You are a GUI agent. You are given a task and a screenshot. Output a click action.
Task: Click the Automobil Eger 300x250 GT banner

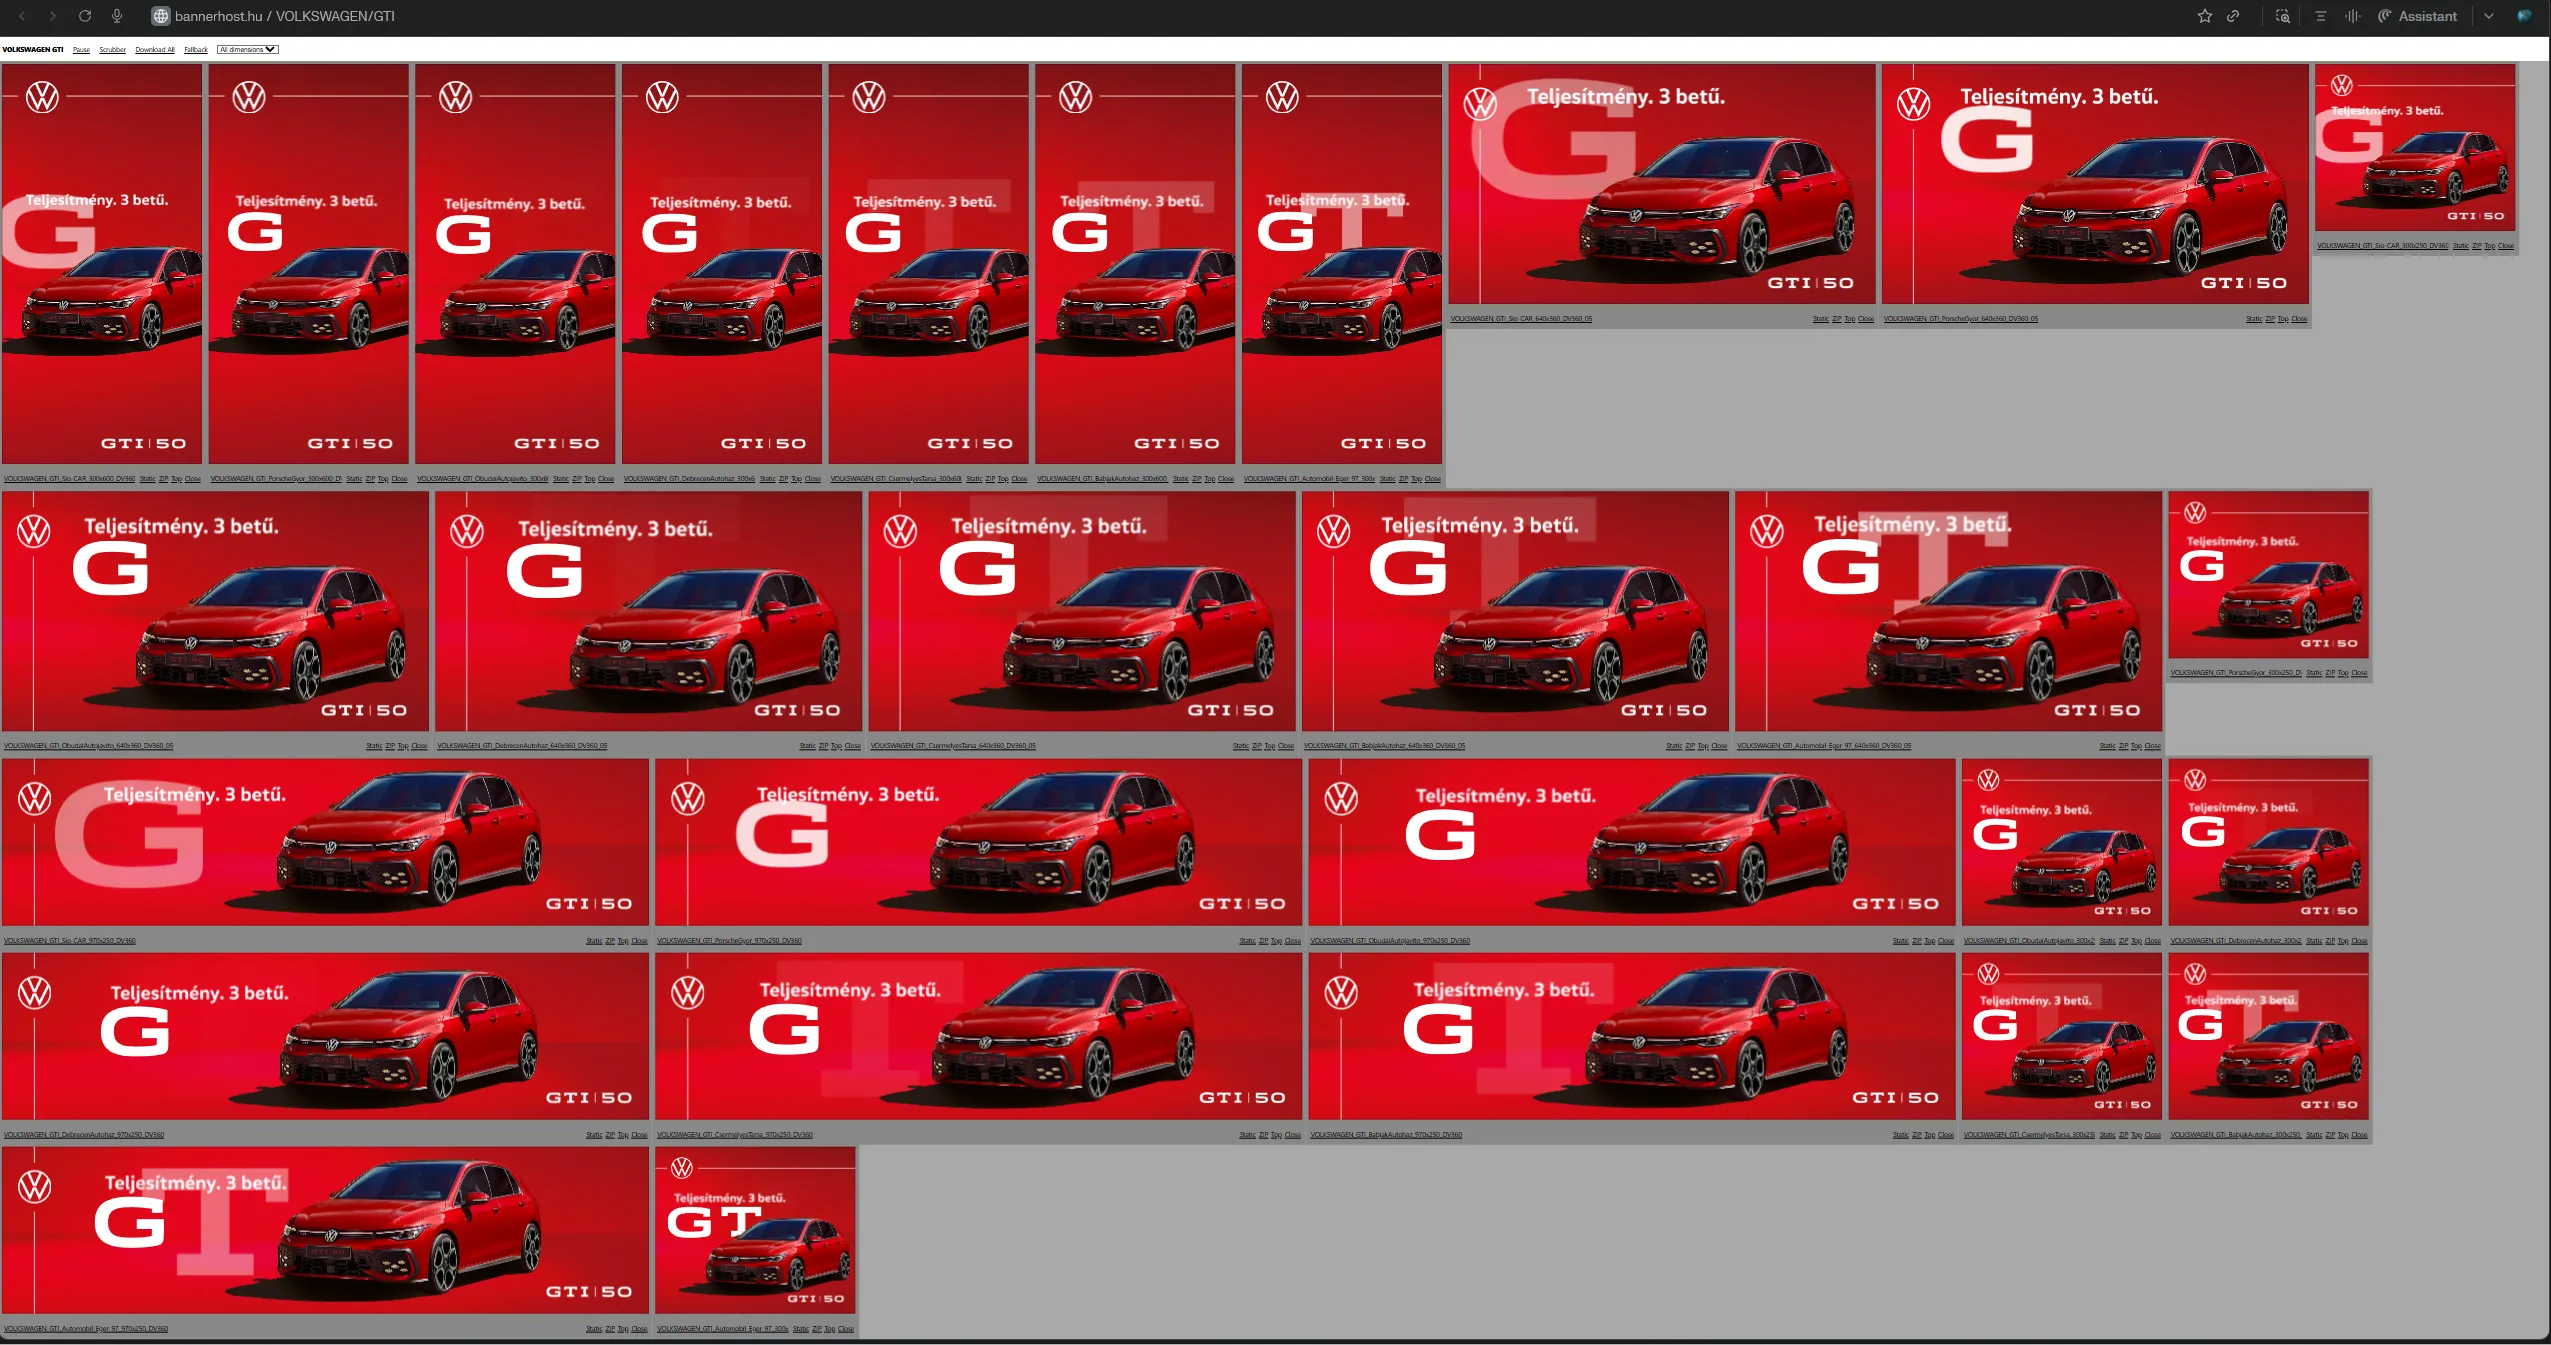(756, 1230)
